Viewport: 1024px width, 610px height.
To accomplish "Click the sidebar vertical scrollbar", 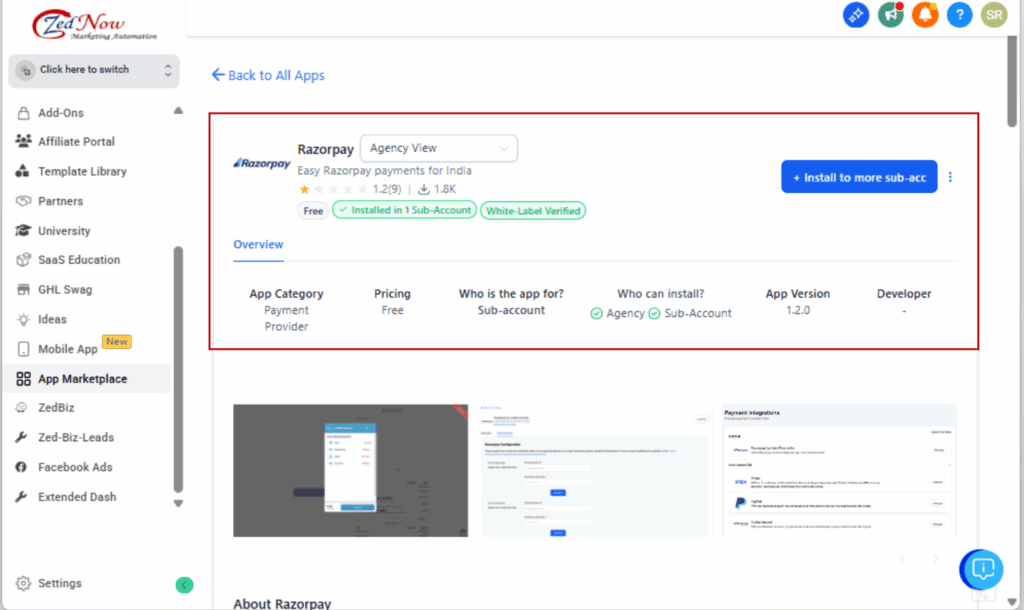I will coord(178,369).
